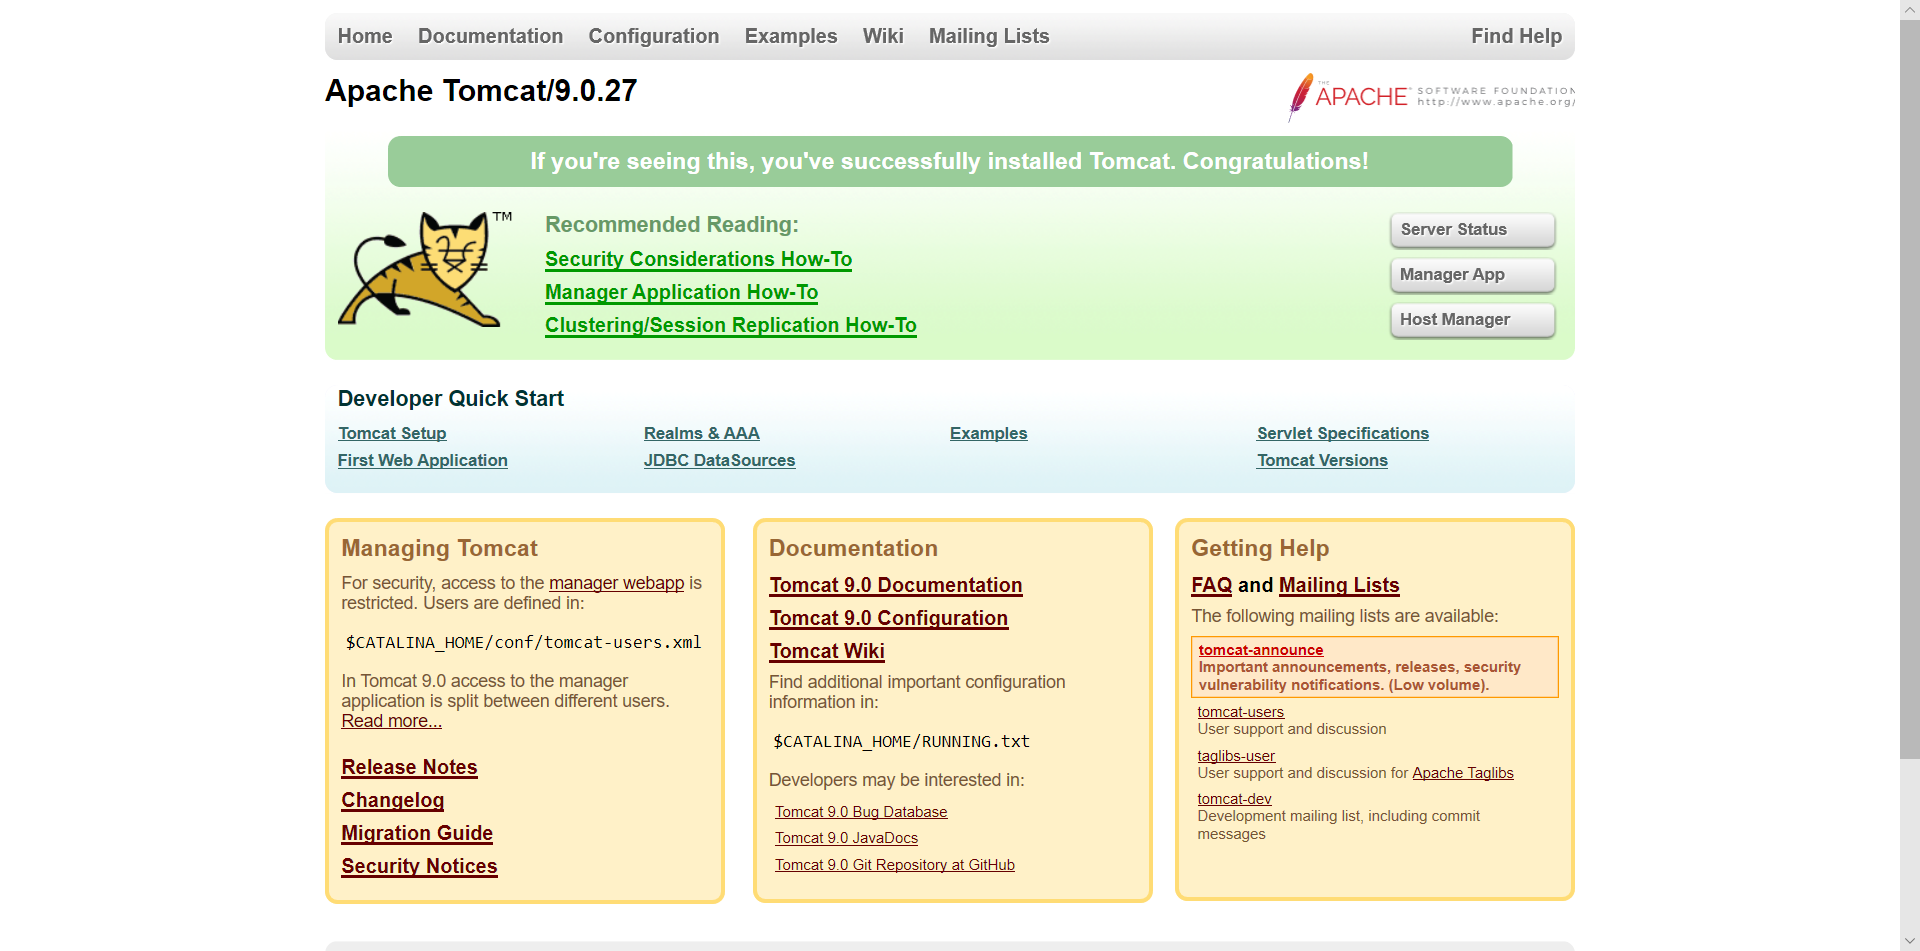Open Documentation in the top navigation
The width and height of the screenshot is (1920, 951).
[x=490, y=36]
